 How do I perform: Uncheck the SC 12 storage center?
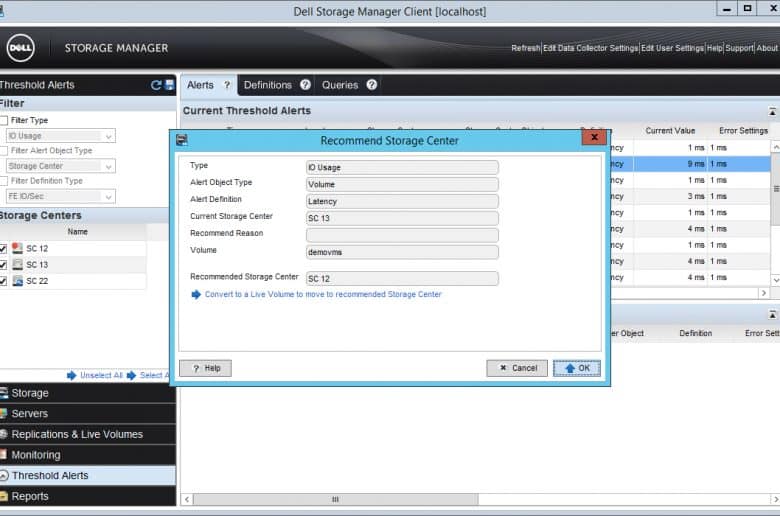click(x=3, y=248)
